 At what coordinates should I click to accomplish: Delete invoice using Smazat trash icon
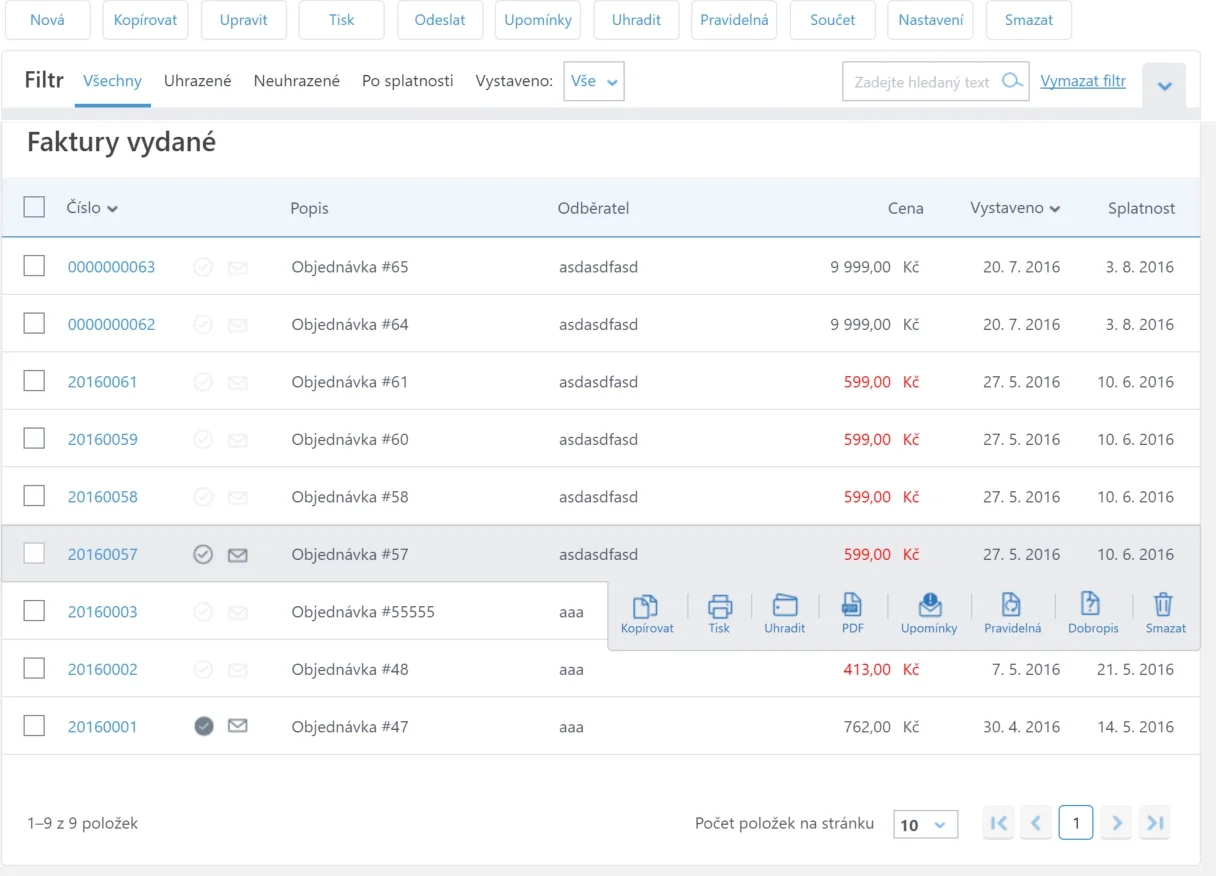coord(1164,606)
